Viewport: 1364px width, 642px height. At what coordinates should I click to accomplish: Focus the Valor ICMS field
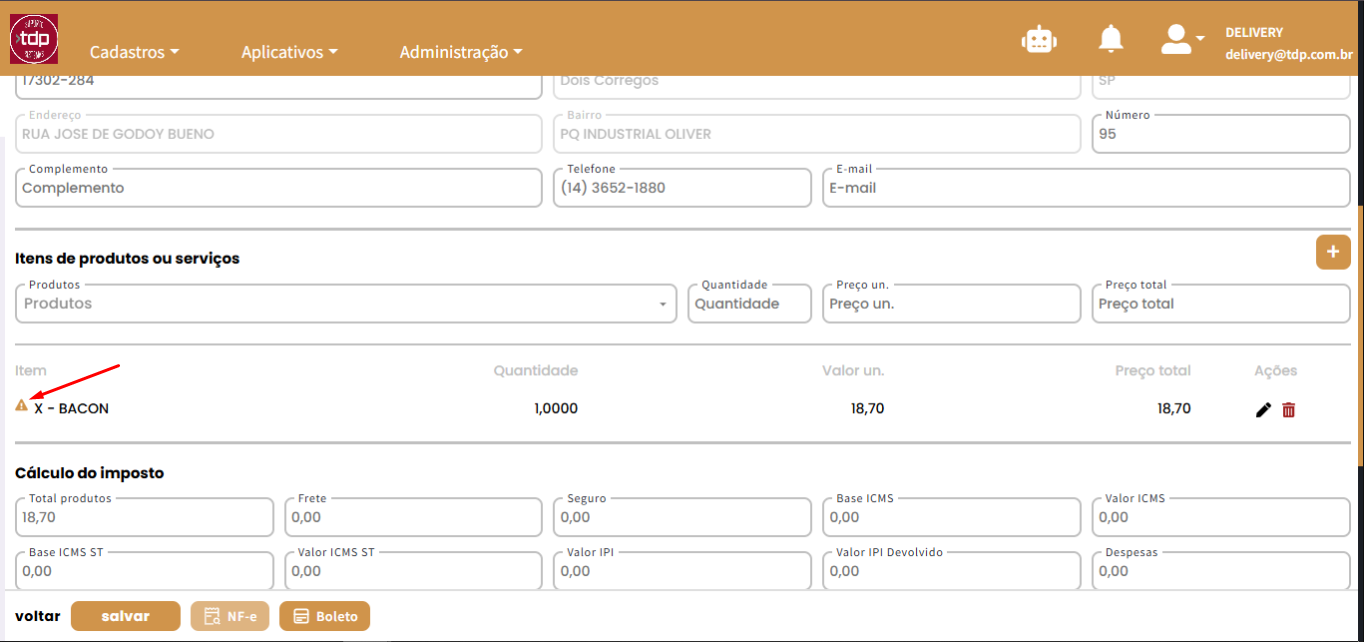click(x=1221, y=517)
